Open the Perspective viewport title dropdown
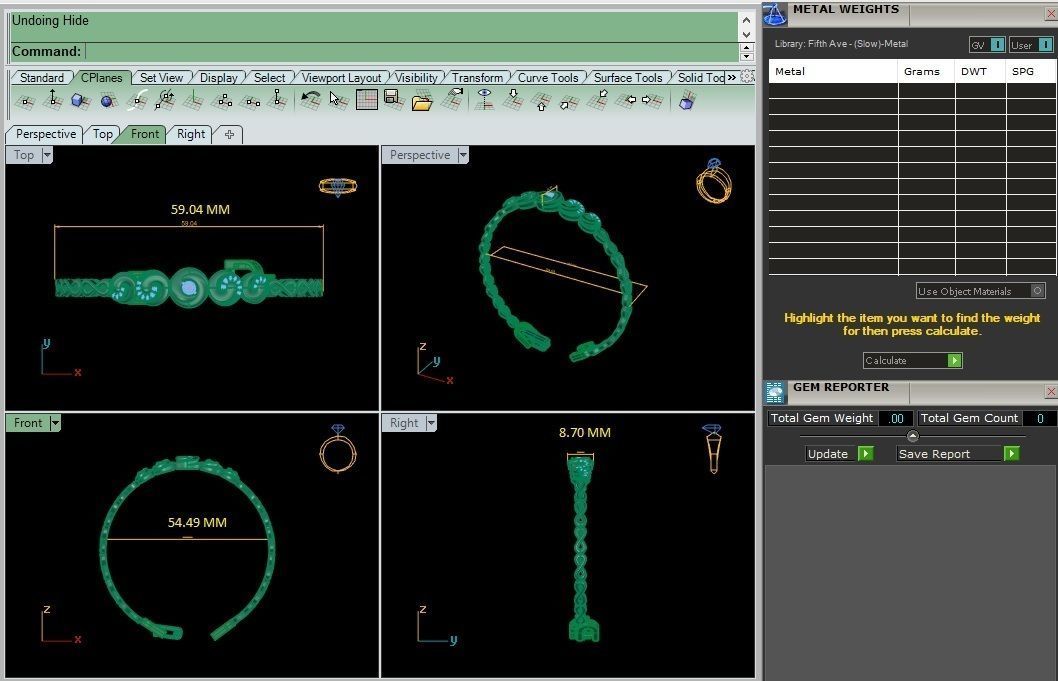The image size is (1058, 681). click(463, 155)
